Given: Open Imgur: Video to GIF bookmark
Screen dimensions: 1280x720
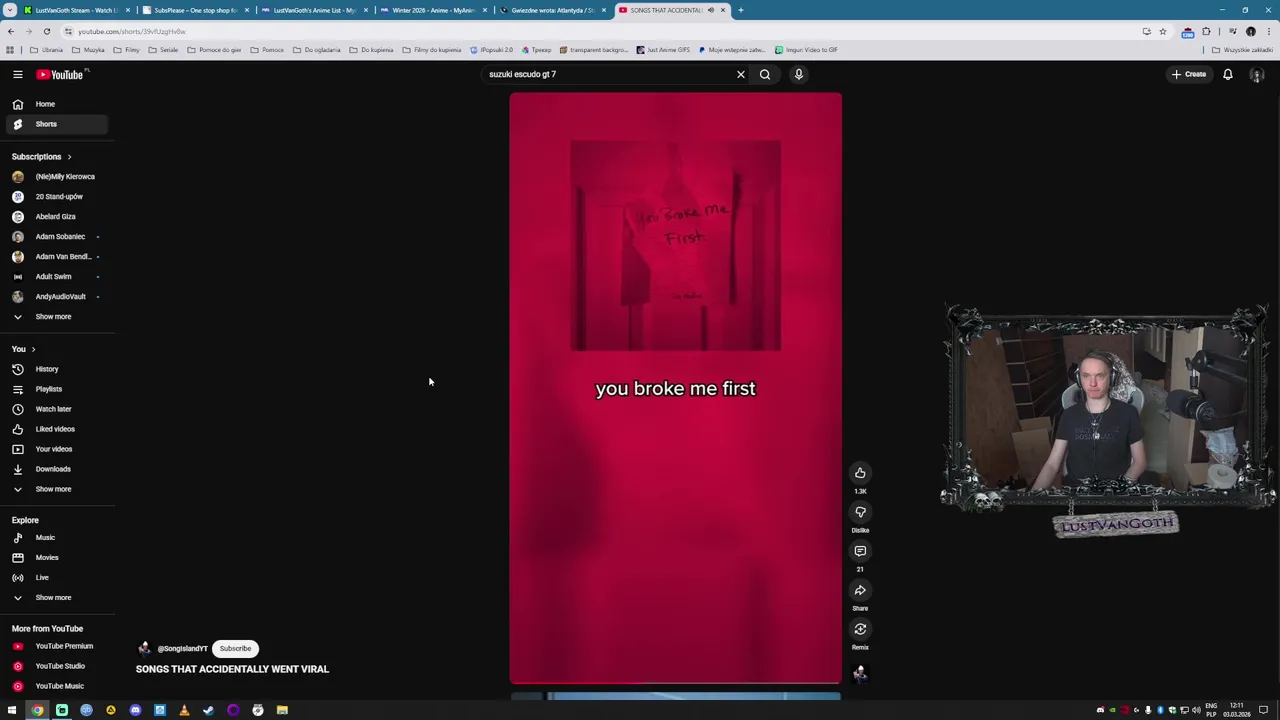Looking at the screenshot, I should [x=806, y=50].
